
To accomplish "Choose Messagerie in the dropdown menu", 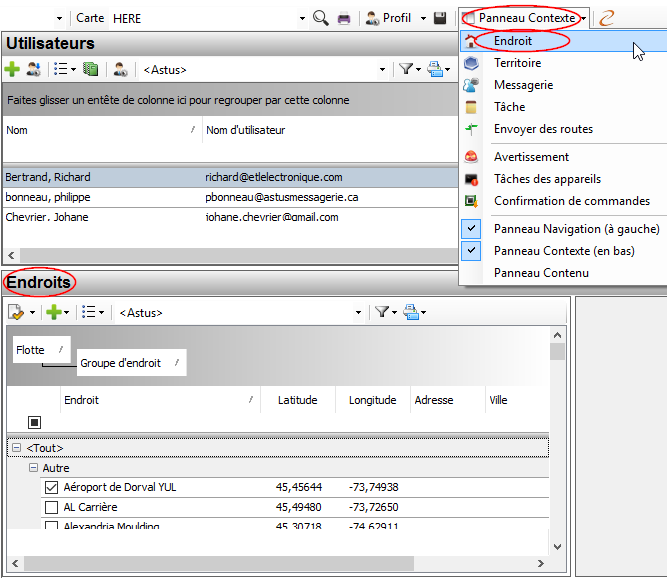I will click(x=523, y=85).
